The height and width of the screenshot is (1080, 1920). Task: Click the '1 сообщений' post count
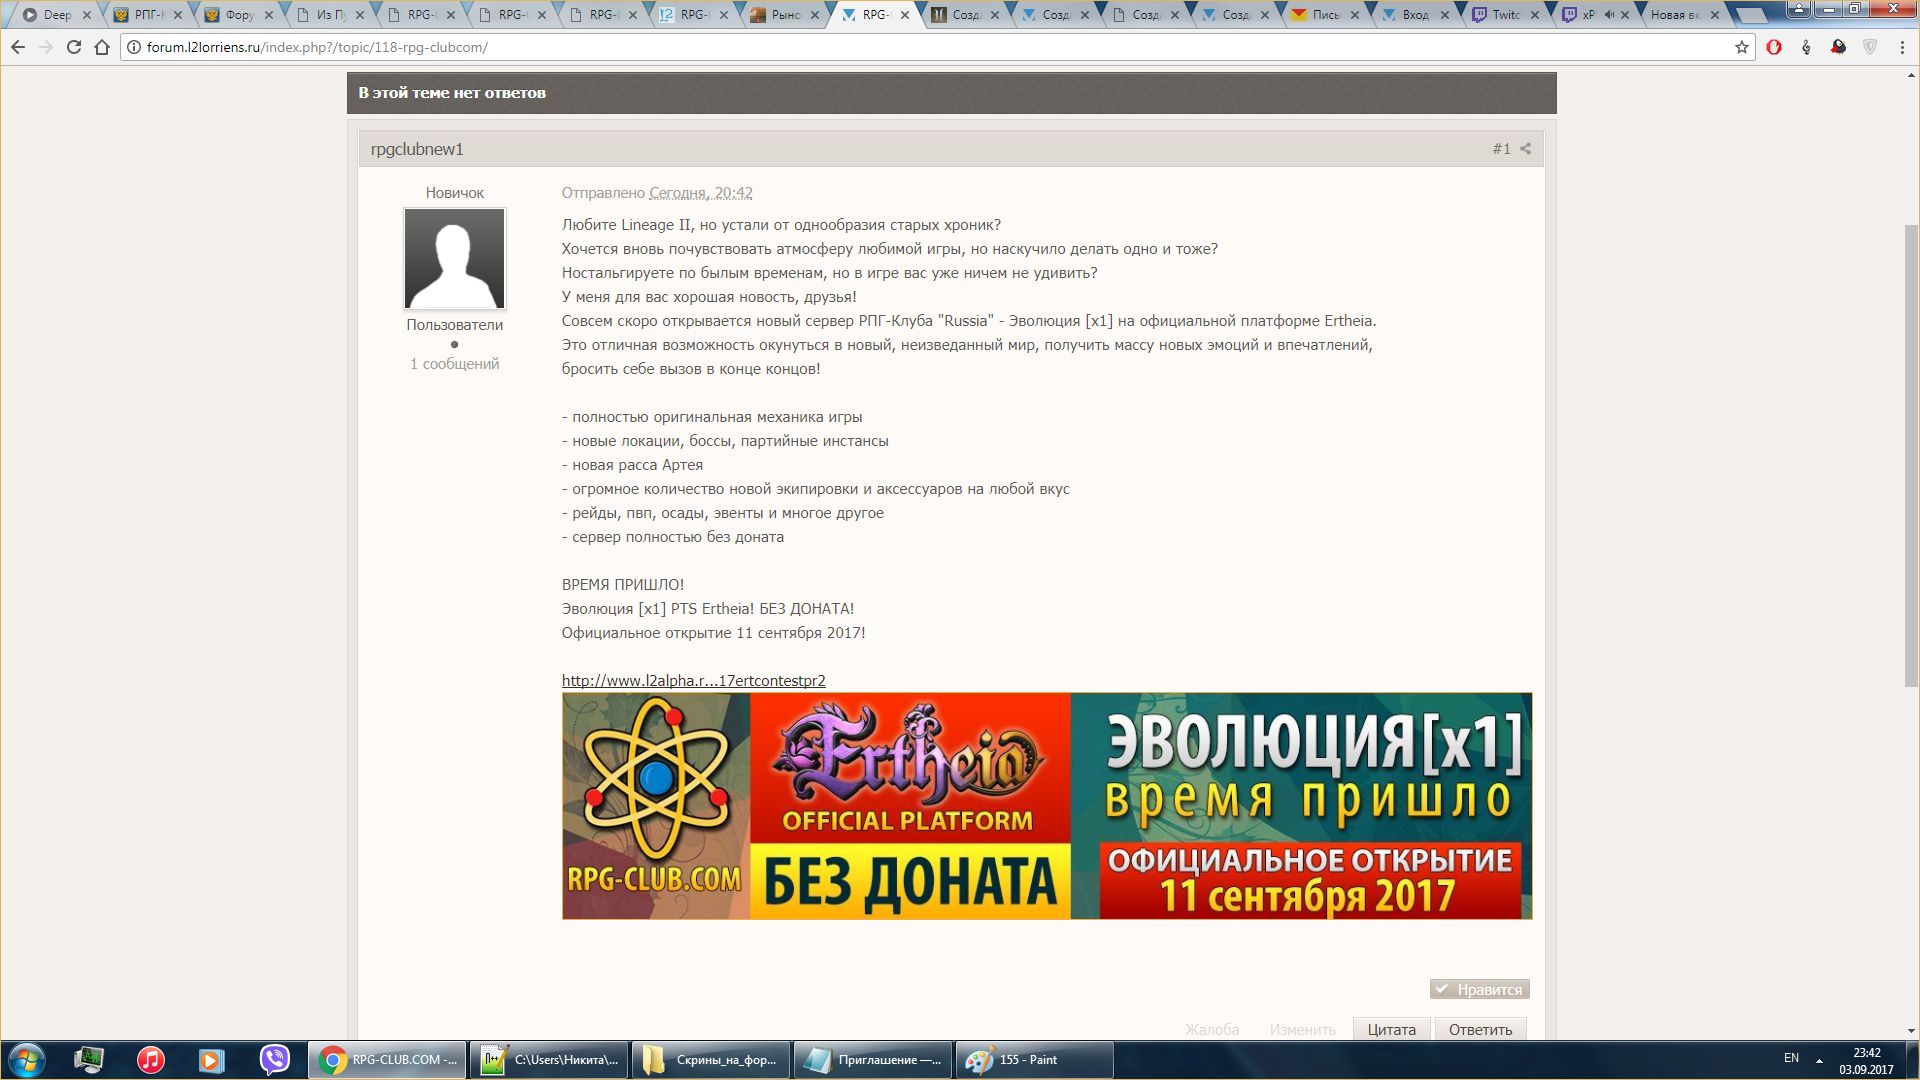[x=454, y=364]
